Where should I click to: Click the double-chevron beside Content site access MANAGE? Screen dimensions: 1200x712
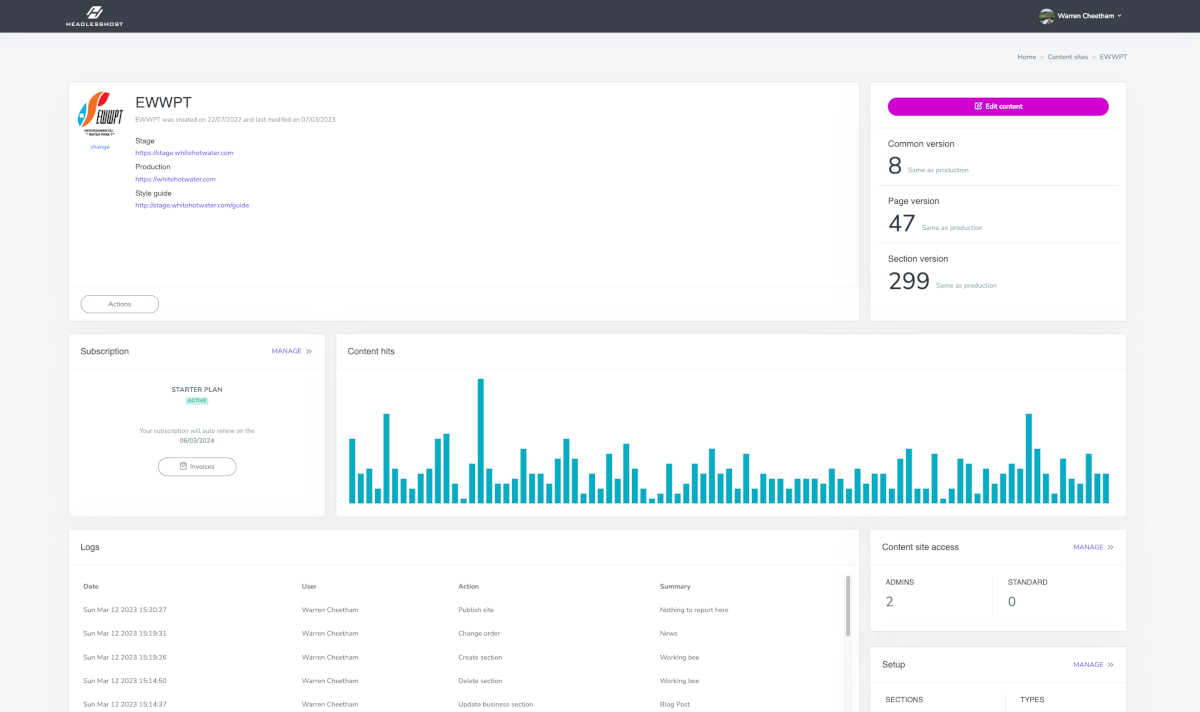[x=1113, y=547]
